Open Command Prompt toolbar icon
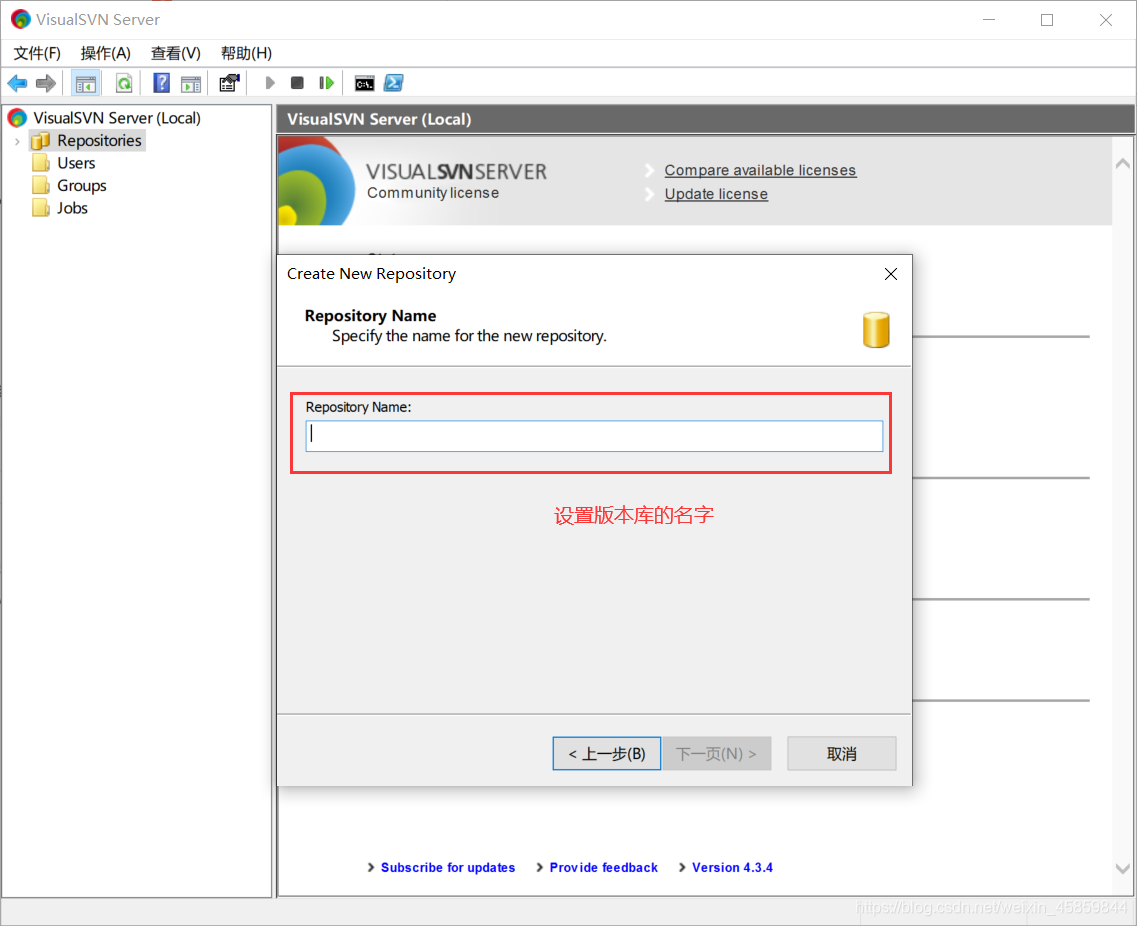The width and height of the screenshot is (1137, 926). 365,83
